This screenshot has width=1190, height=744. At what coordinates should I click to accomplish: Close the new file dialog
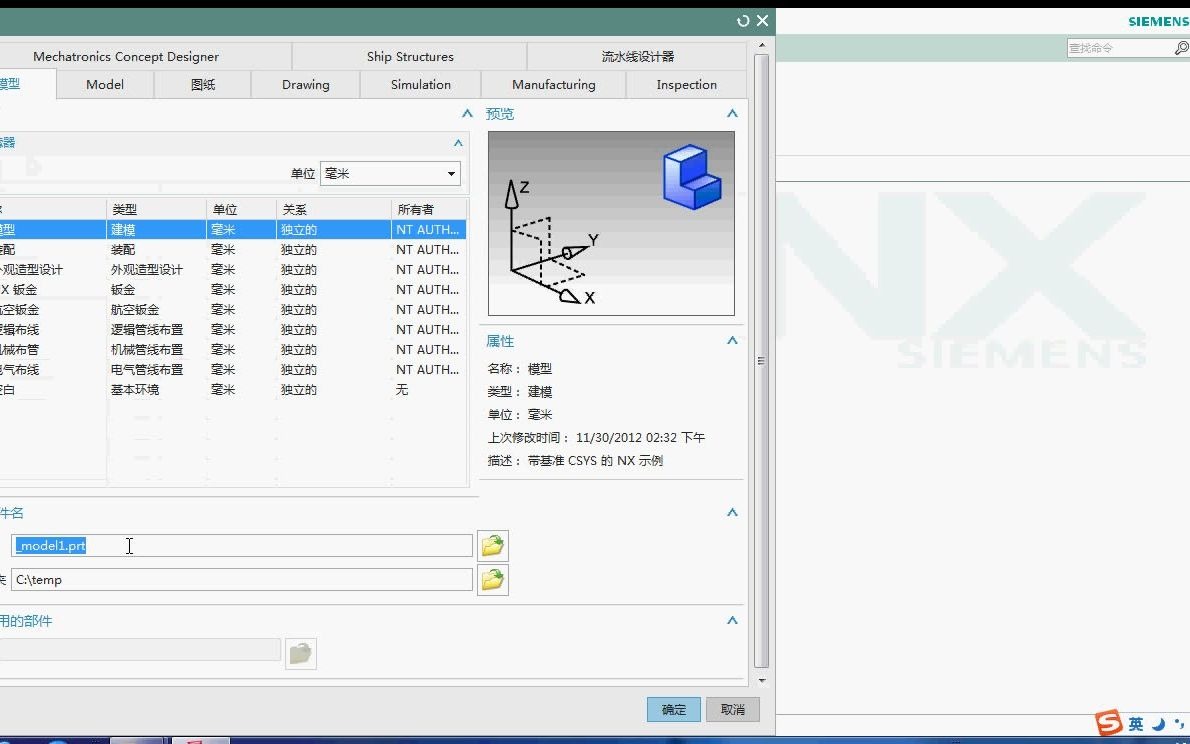[x=763, y=21]
